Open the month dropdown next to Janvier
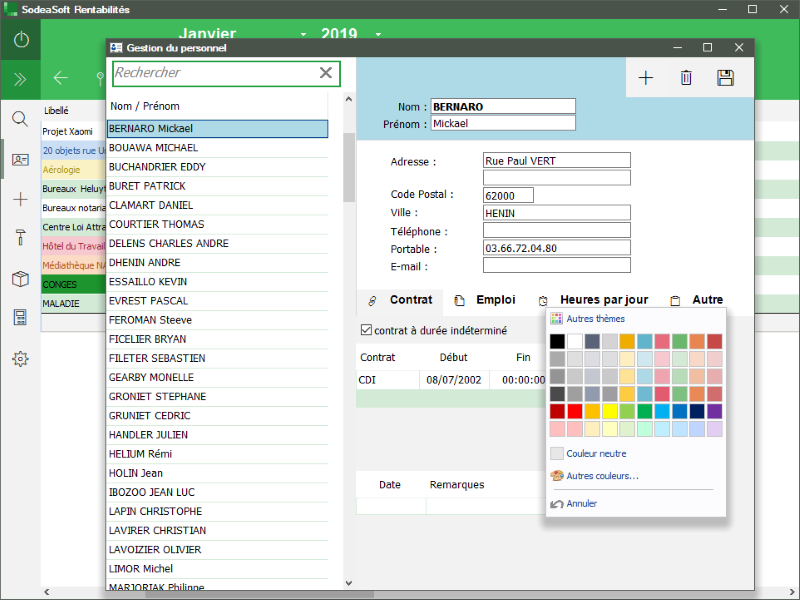 (303, 34)
